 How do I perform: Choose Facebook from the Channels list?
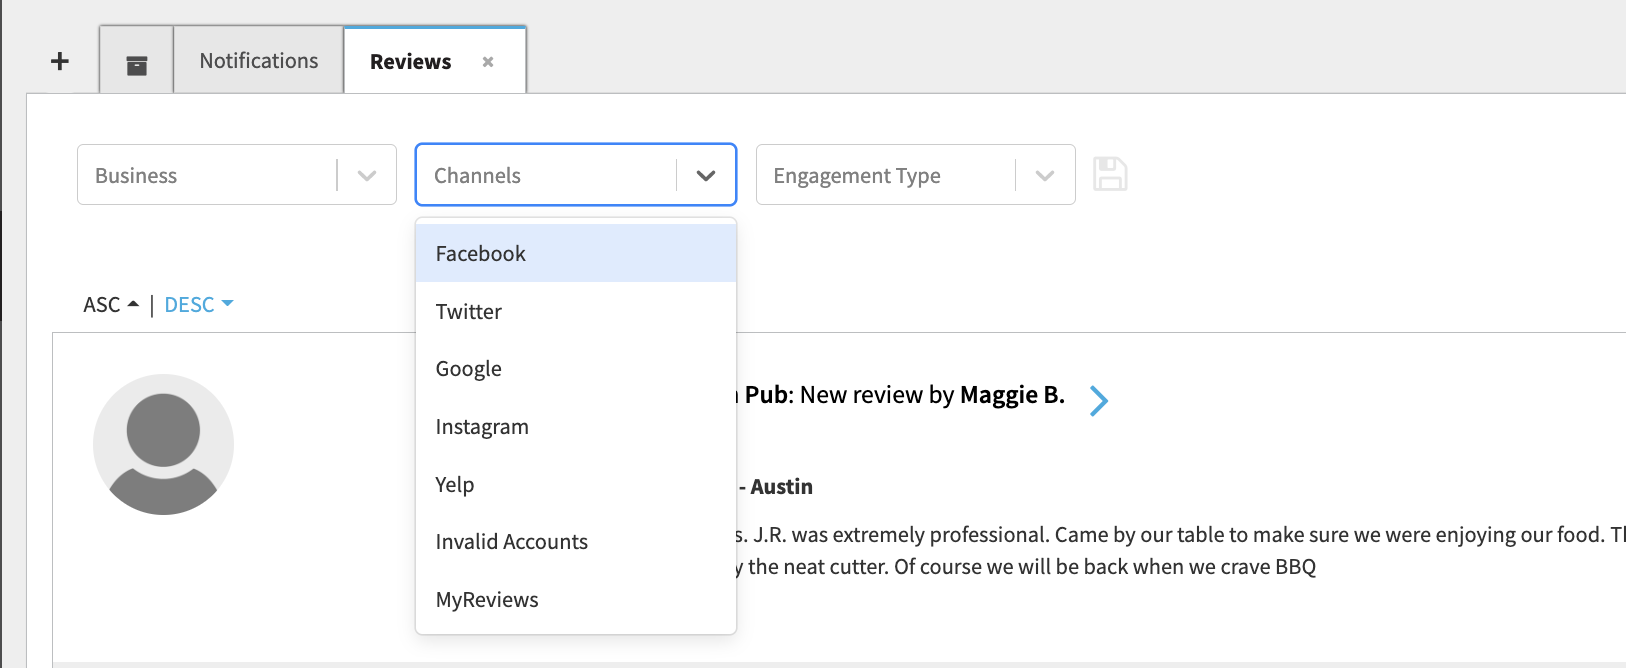tap(576, 254)
